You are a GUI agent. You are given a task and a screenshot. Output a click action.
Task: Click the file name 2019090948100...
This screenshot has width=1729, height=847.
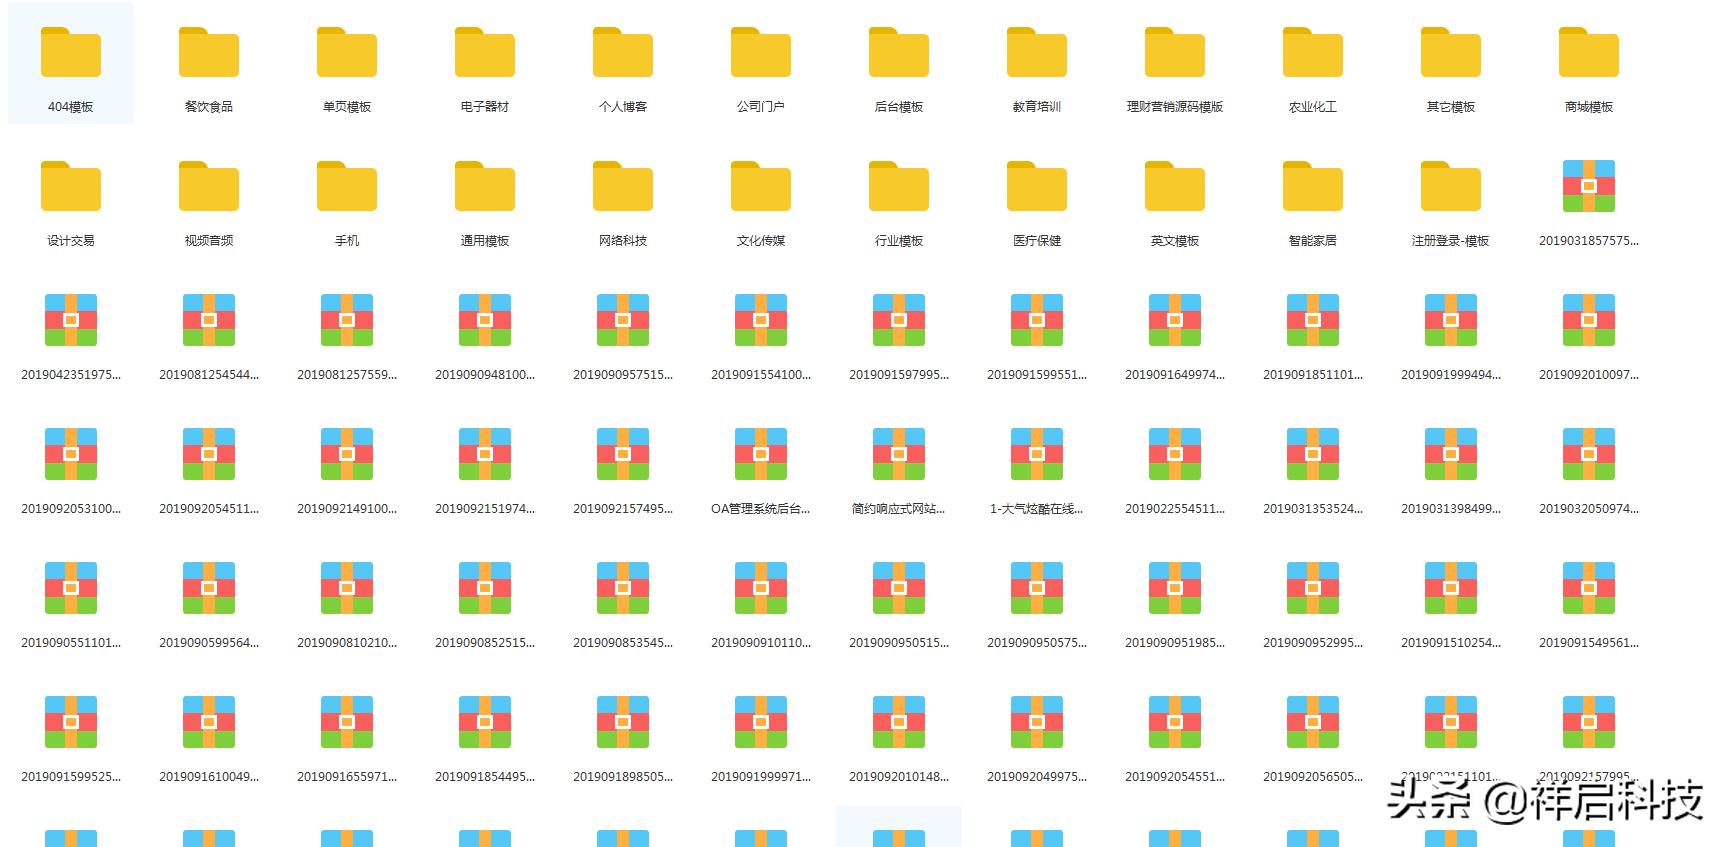click(485, 375)
